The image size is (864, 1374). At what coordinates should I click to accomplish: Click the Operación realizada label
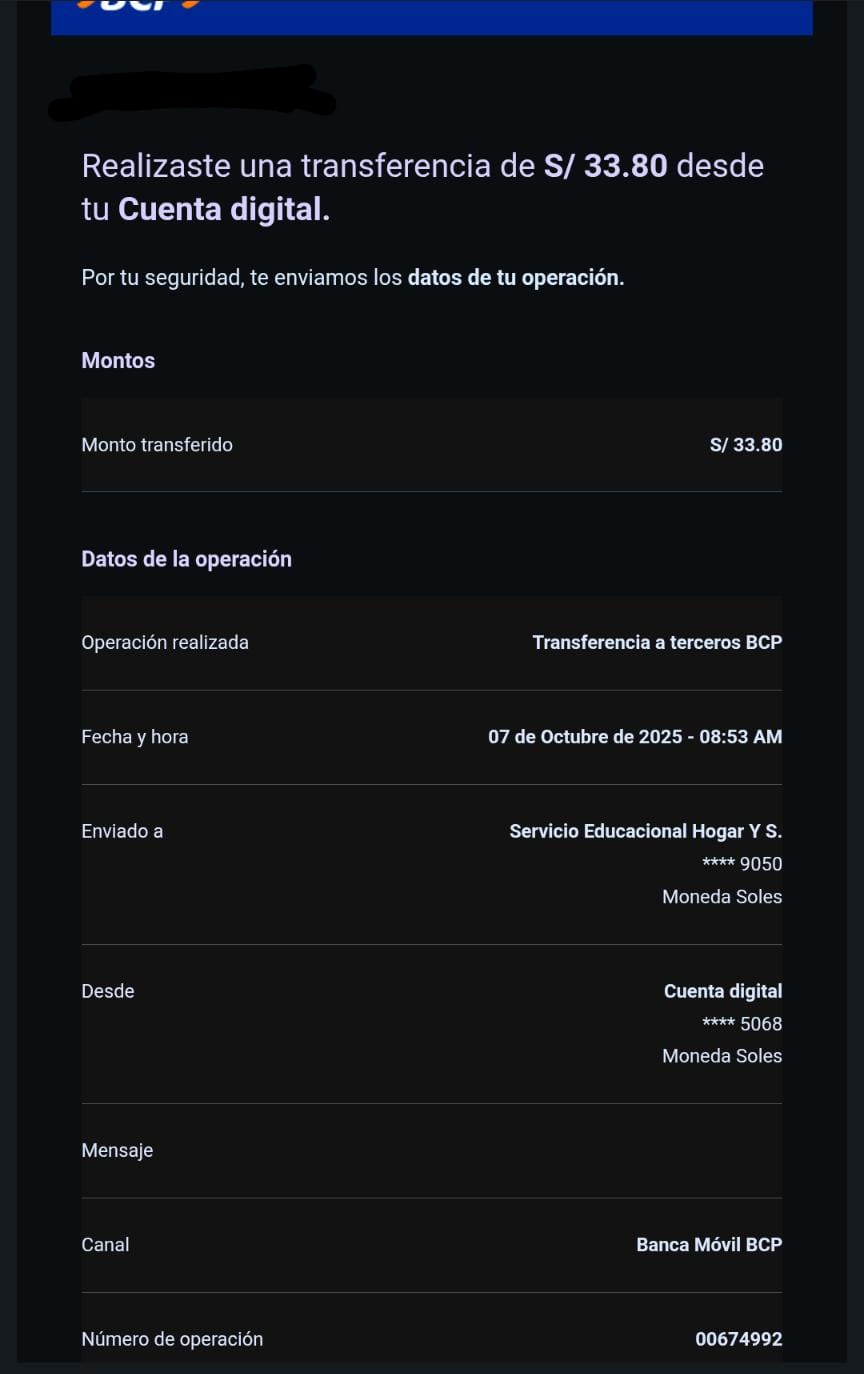coord(165,643)
